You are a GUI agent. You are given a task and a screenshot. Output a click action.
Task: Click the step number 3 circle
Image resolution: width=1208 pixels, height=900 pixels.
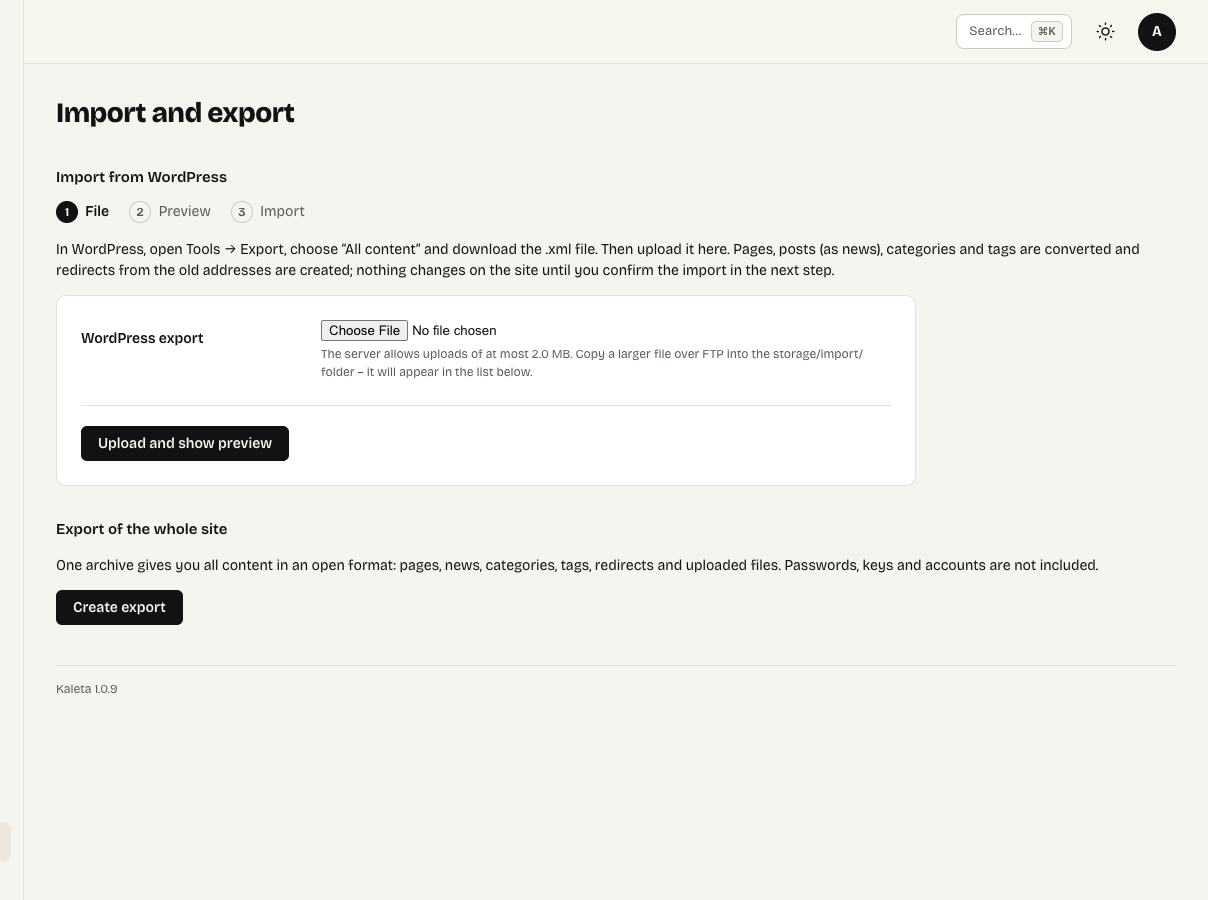click(242, 212)
